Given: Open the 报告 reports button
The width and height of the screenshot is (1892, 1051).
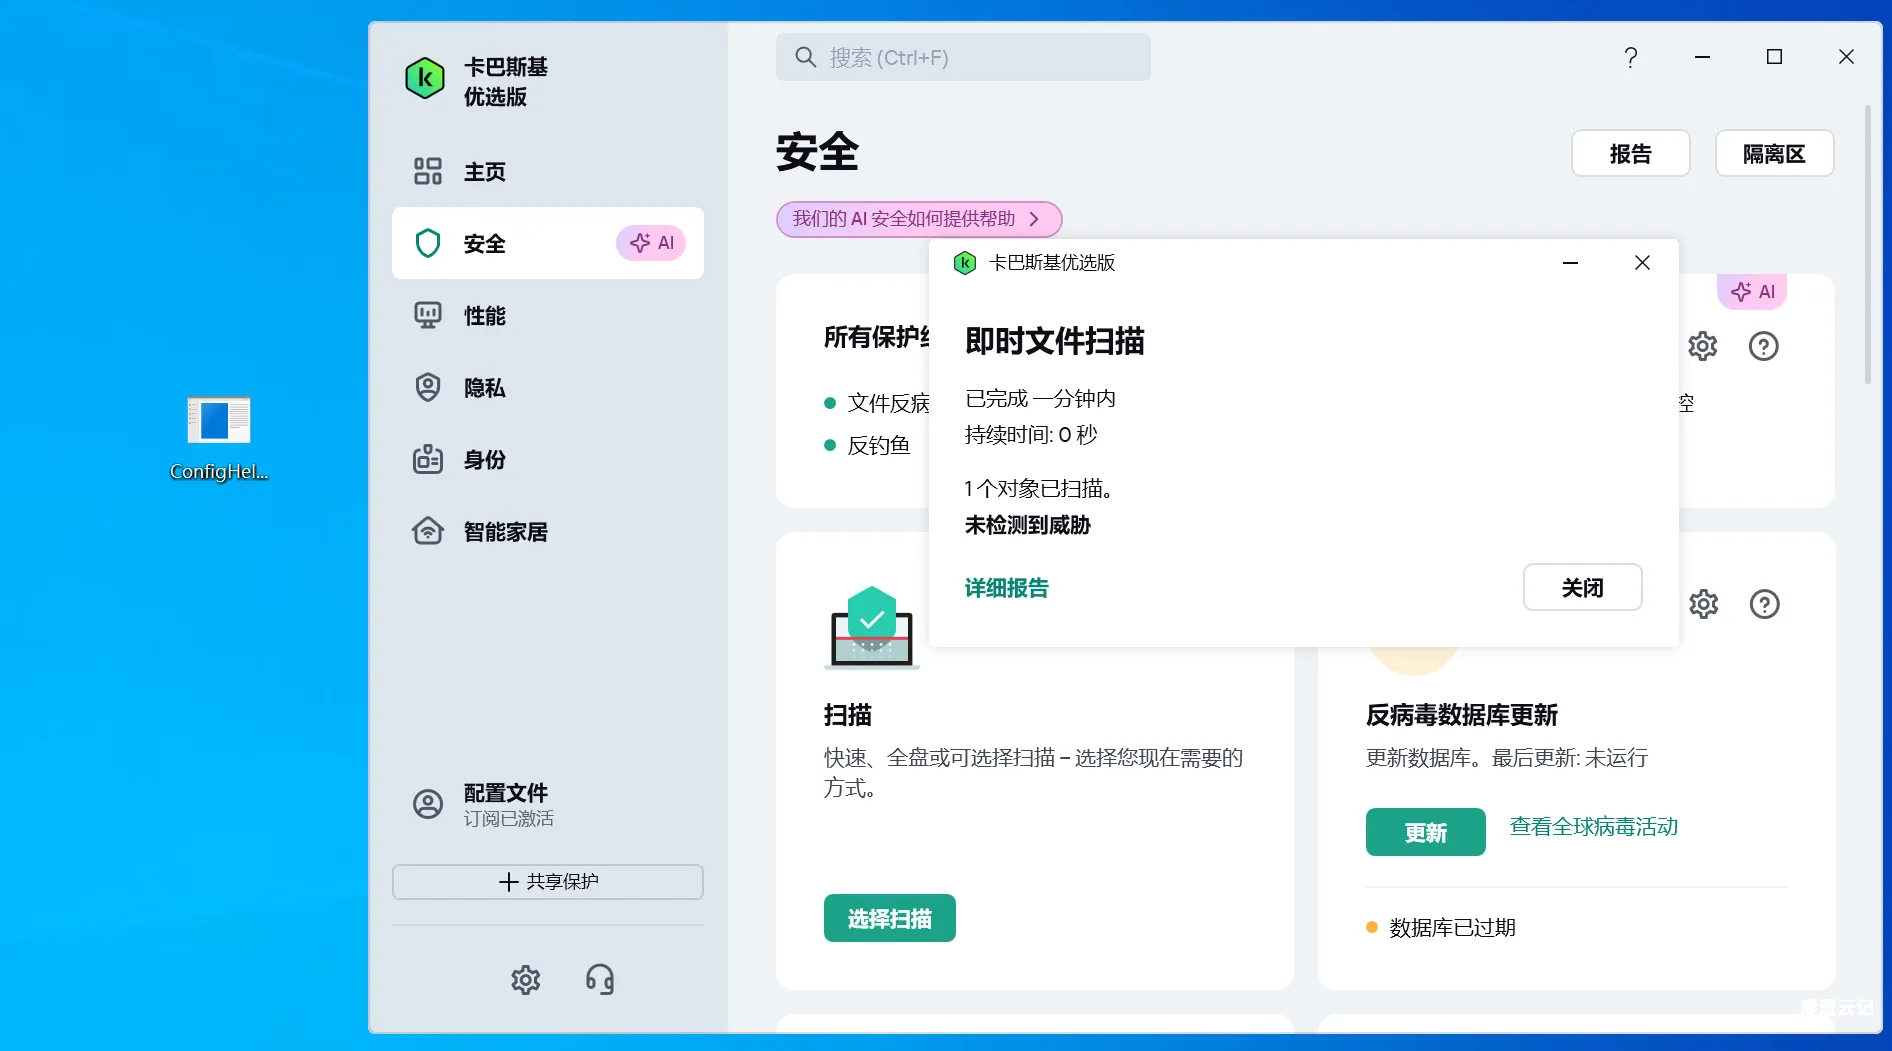Looking at the screenshot, I should (1630, 153).
